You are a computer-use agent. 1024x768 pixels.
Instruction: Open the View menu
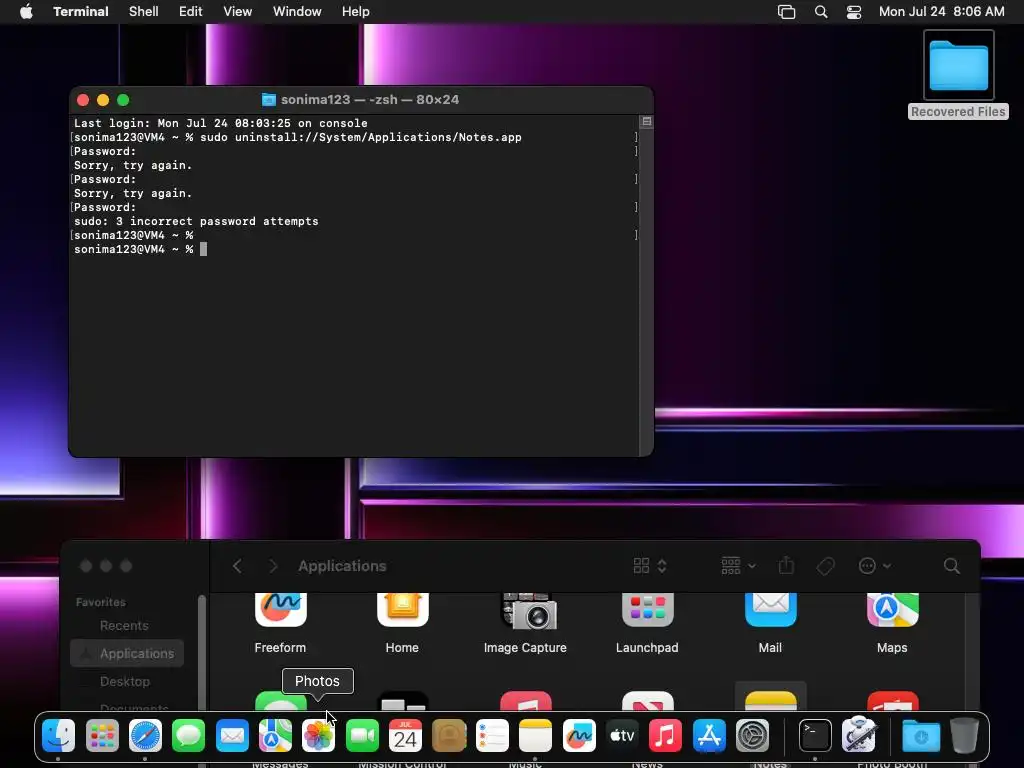click(x=238, y=12)
